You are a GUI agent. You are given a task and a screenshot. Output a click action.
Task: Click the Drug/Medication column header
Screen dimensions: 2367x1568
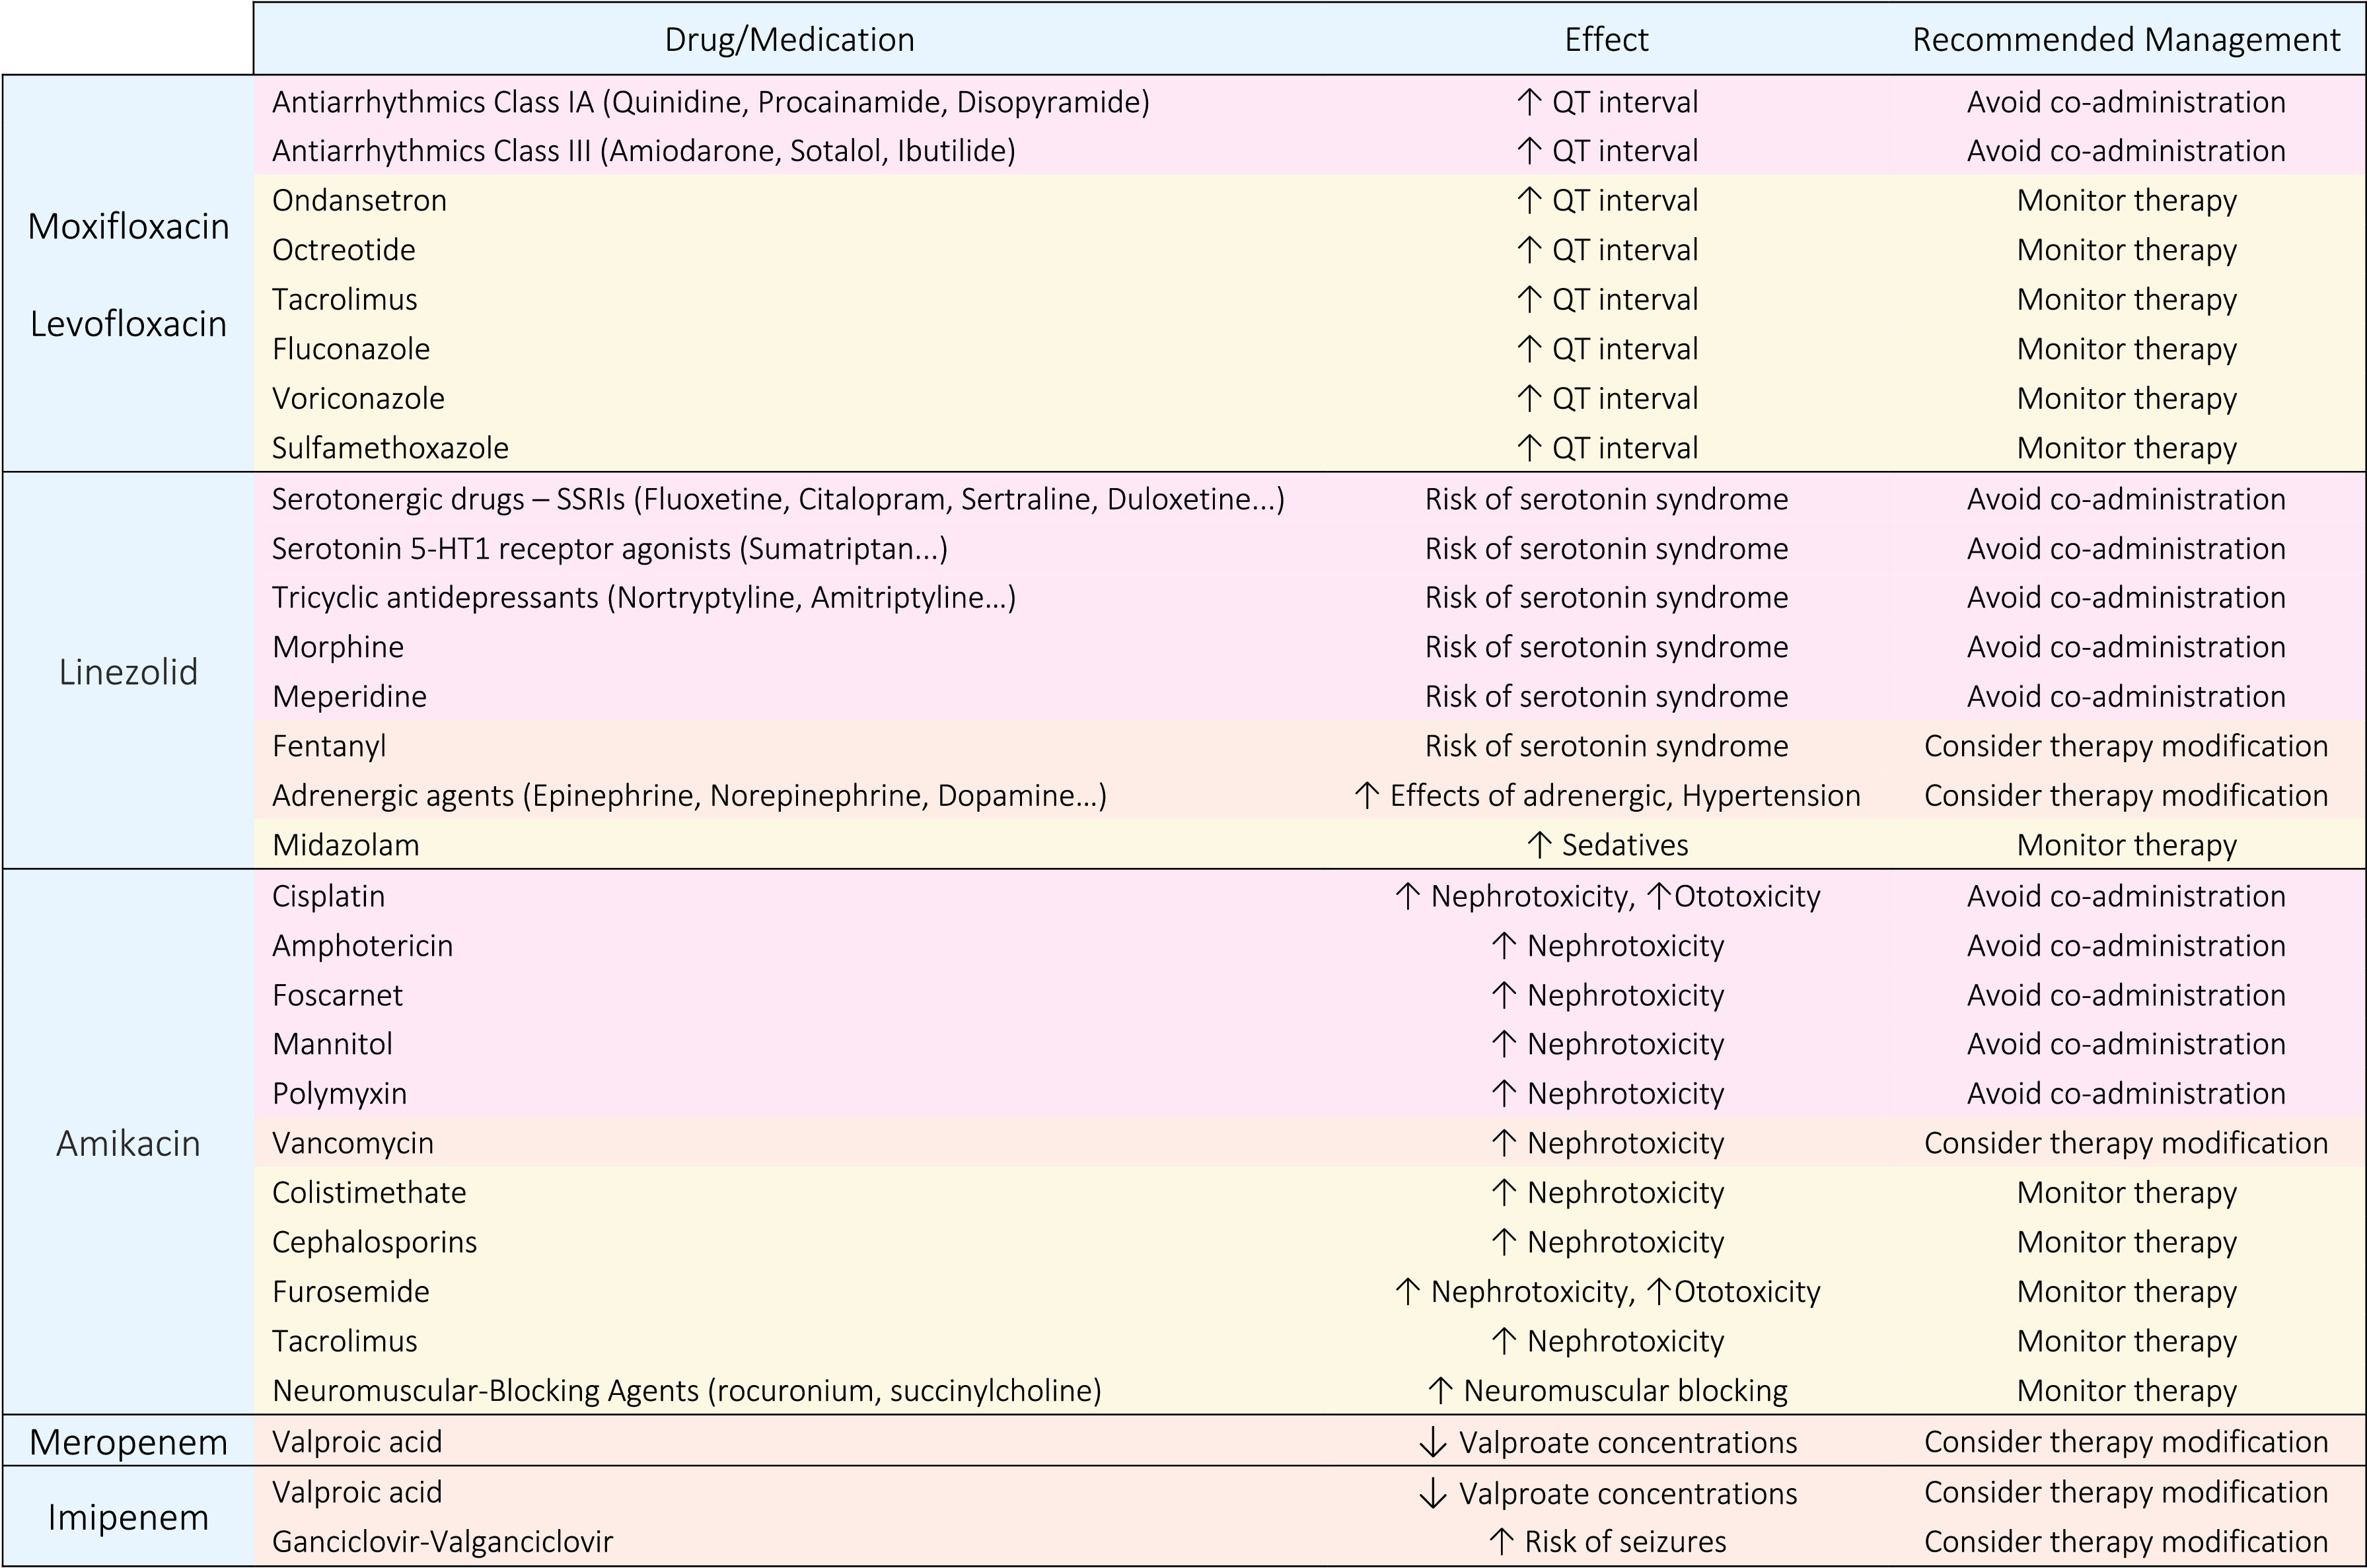tap(789, 39)
